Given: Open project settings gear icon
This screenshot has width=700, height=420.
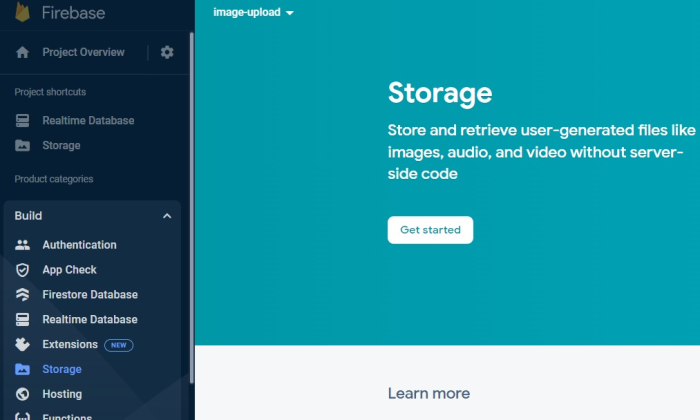Looking at the screenshot, I should 167,52.
